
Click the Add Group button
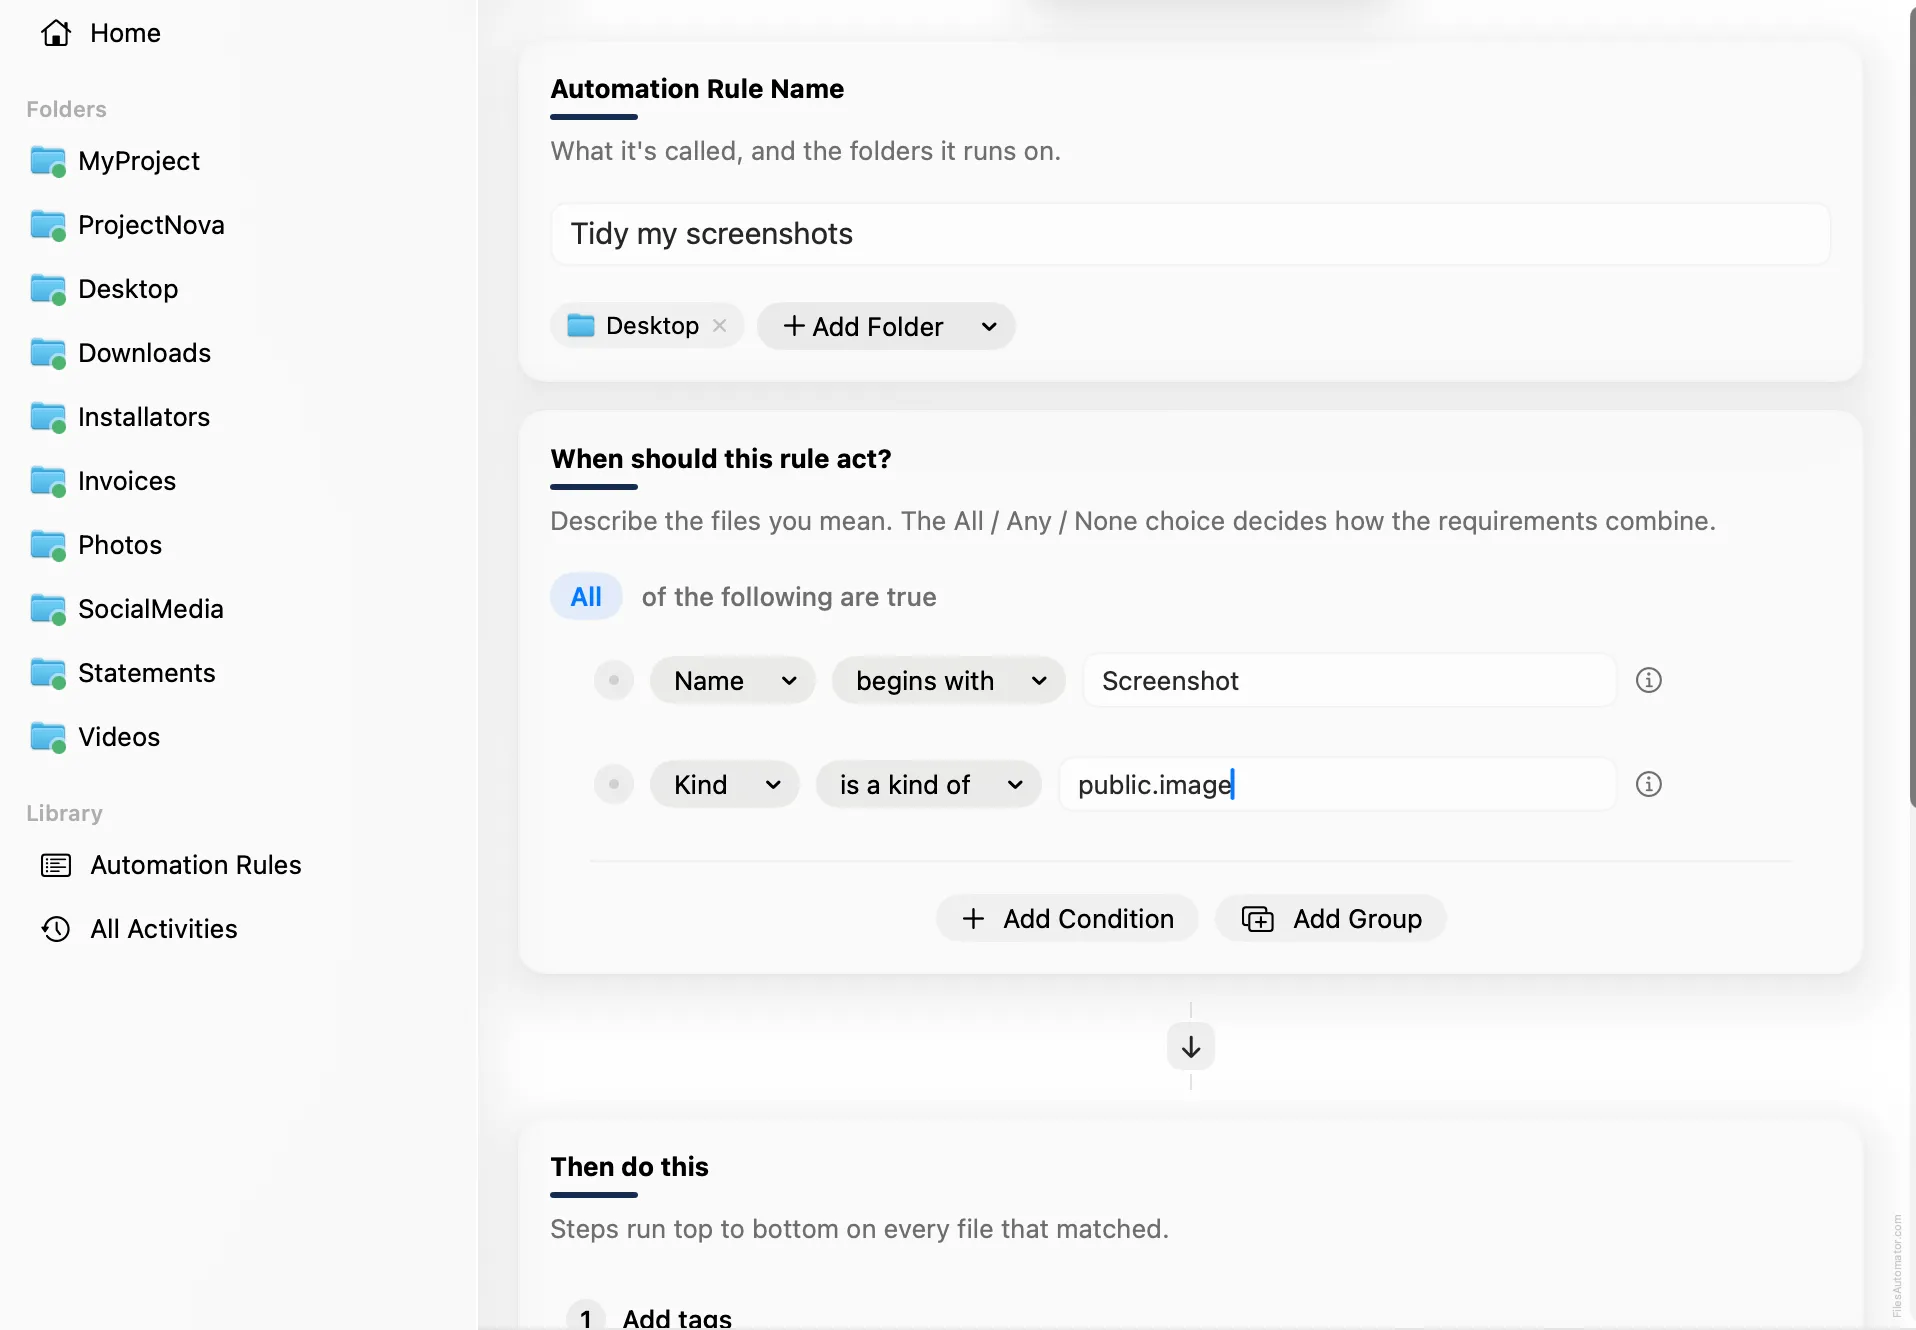[x=1331, y=919]
